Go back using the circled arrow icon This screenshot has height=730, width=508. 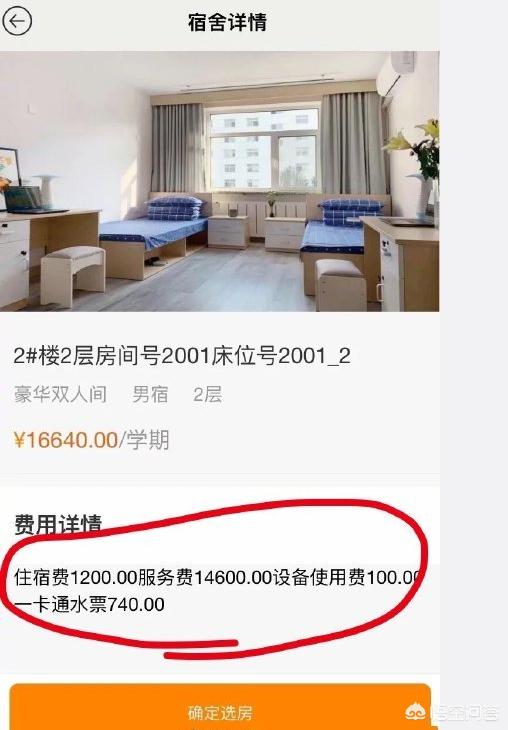17,22
